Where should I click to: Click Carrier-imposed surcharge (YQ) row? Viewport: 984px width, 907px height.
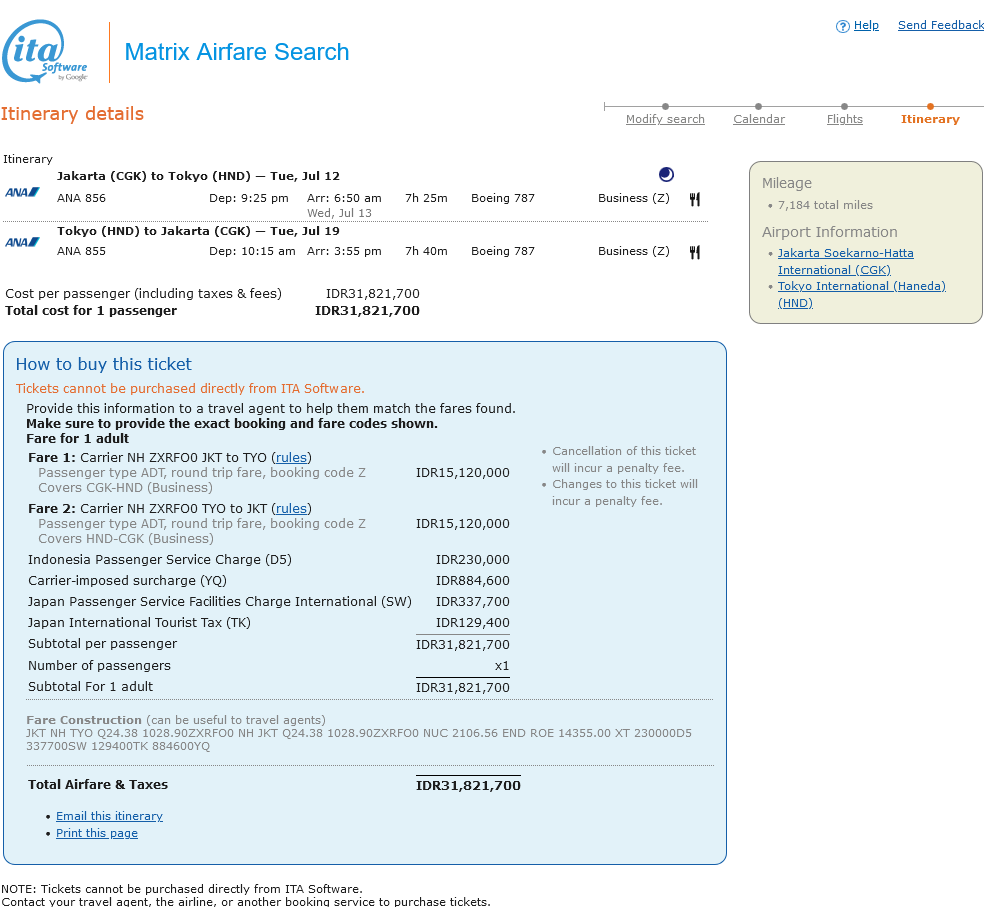pyautogui.click(x=269, y=581)
